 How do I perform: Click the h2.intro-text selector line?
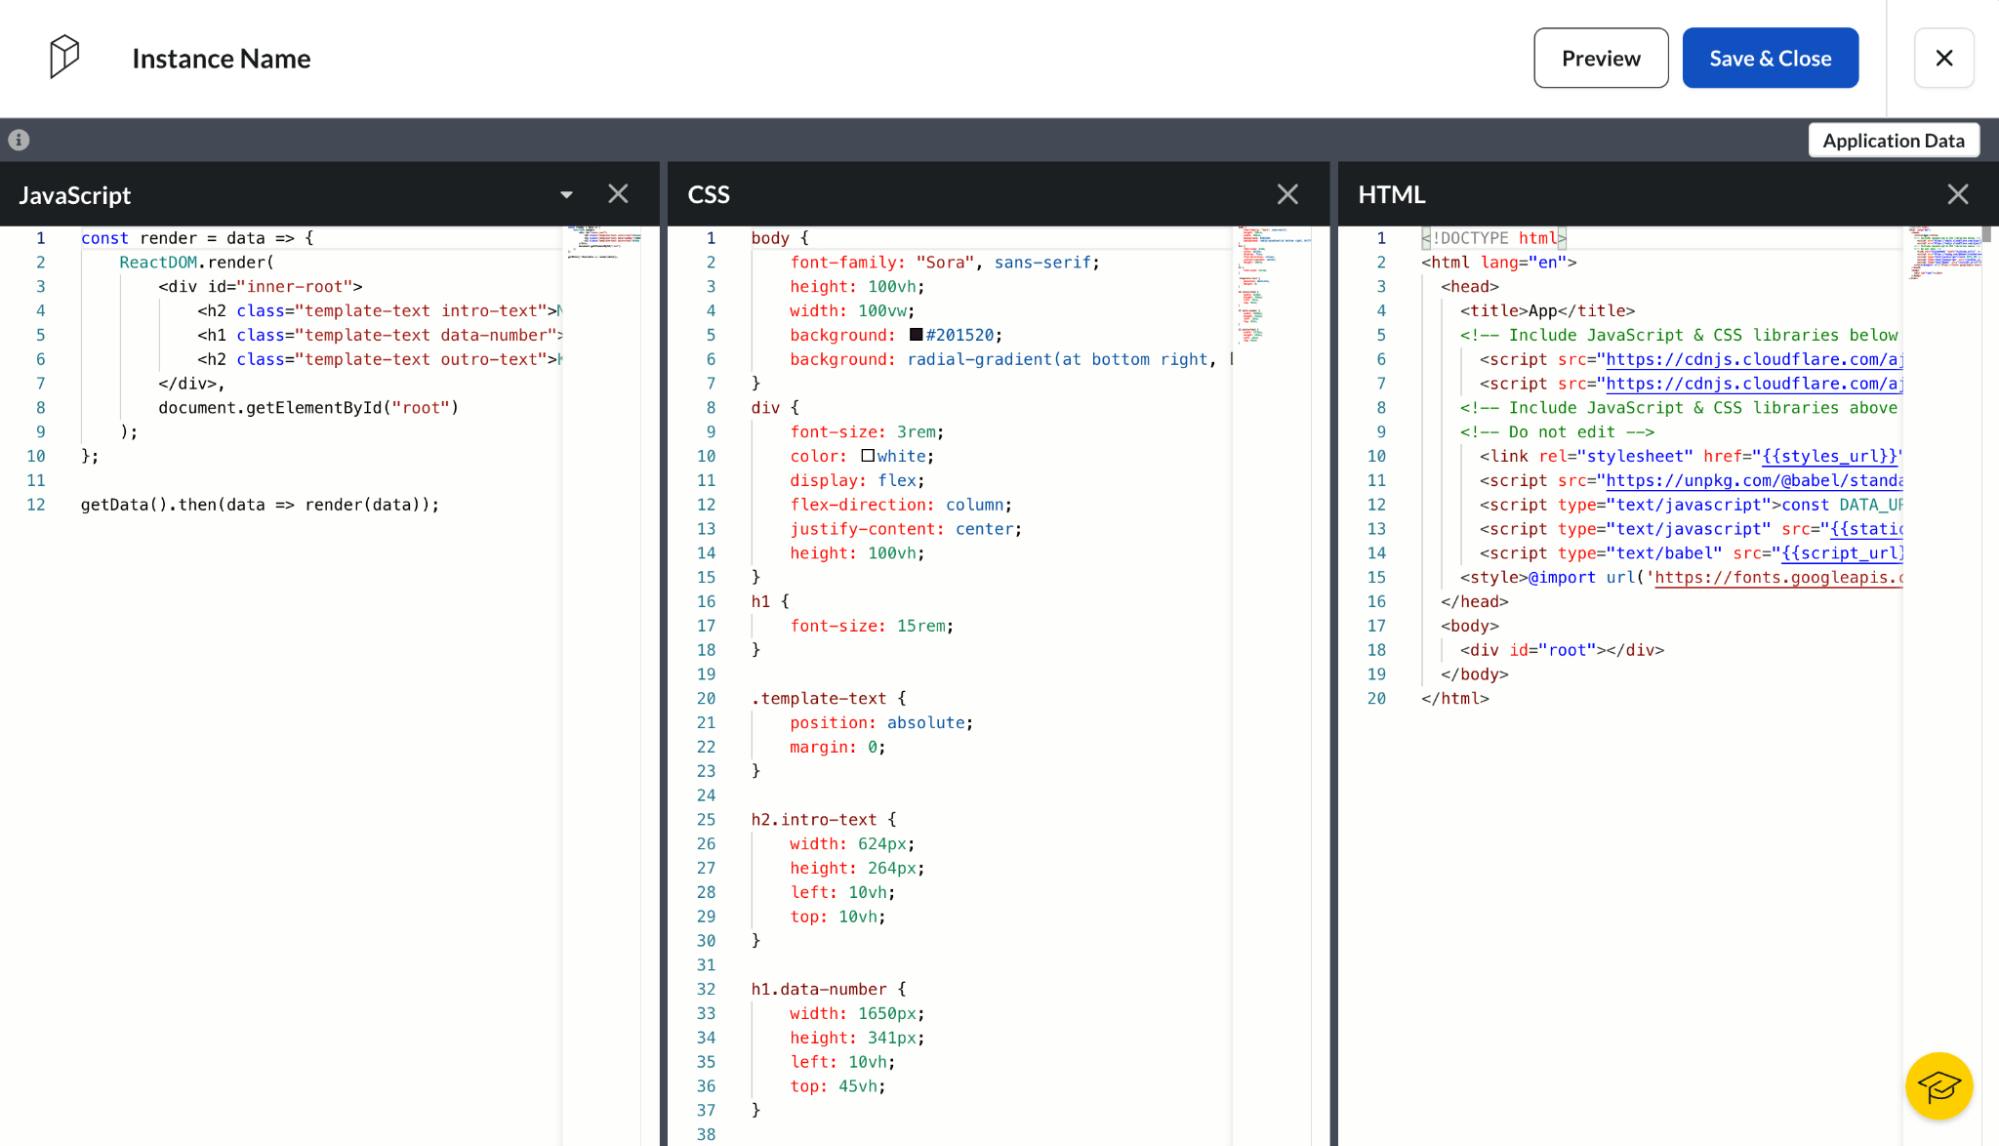824,820
